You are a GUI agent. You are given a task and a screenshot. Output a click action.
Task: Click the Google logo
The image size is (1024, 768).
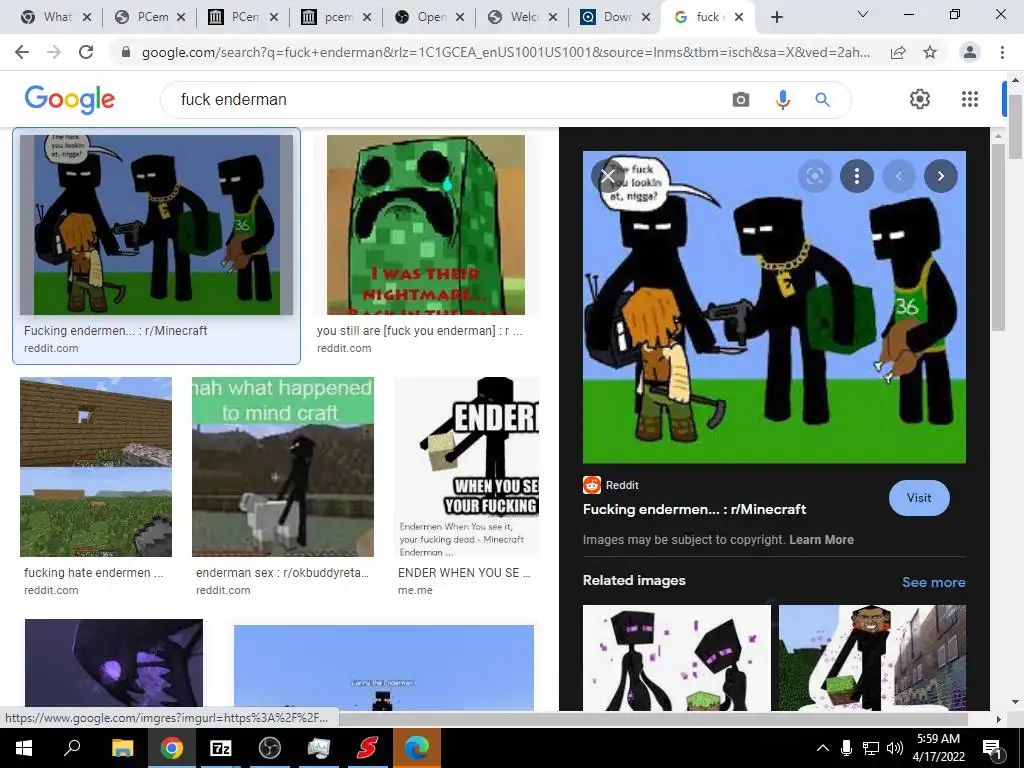pyautogui.click(x=70, y=99)
